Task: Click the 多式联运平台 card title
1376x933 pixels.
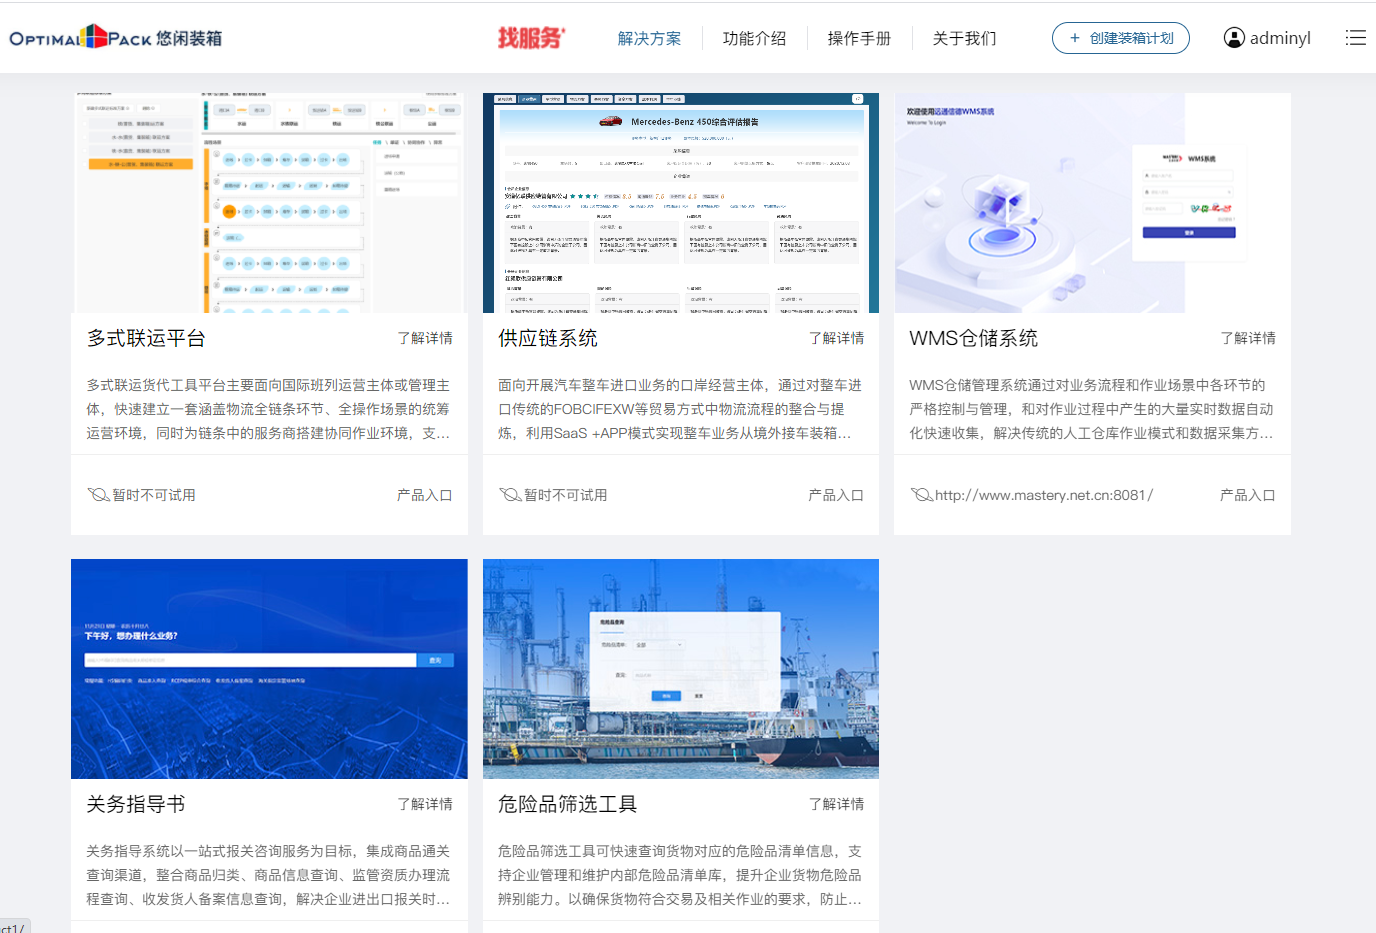Action: point(146,338)
